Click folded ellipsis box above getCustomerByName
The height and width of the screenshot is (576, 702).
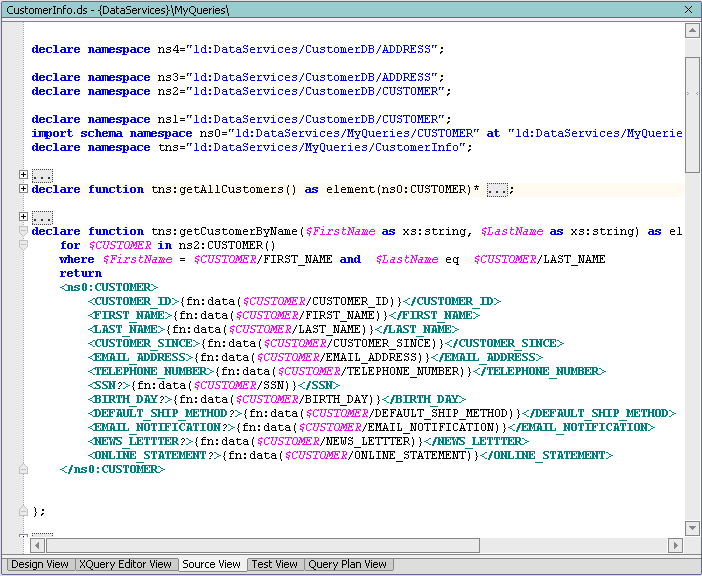(43, 218)
